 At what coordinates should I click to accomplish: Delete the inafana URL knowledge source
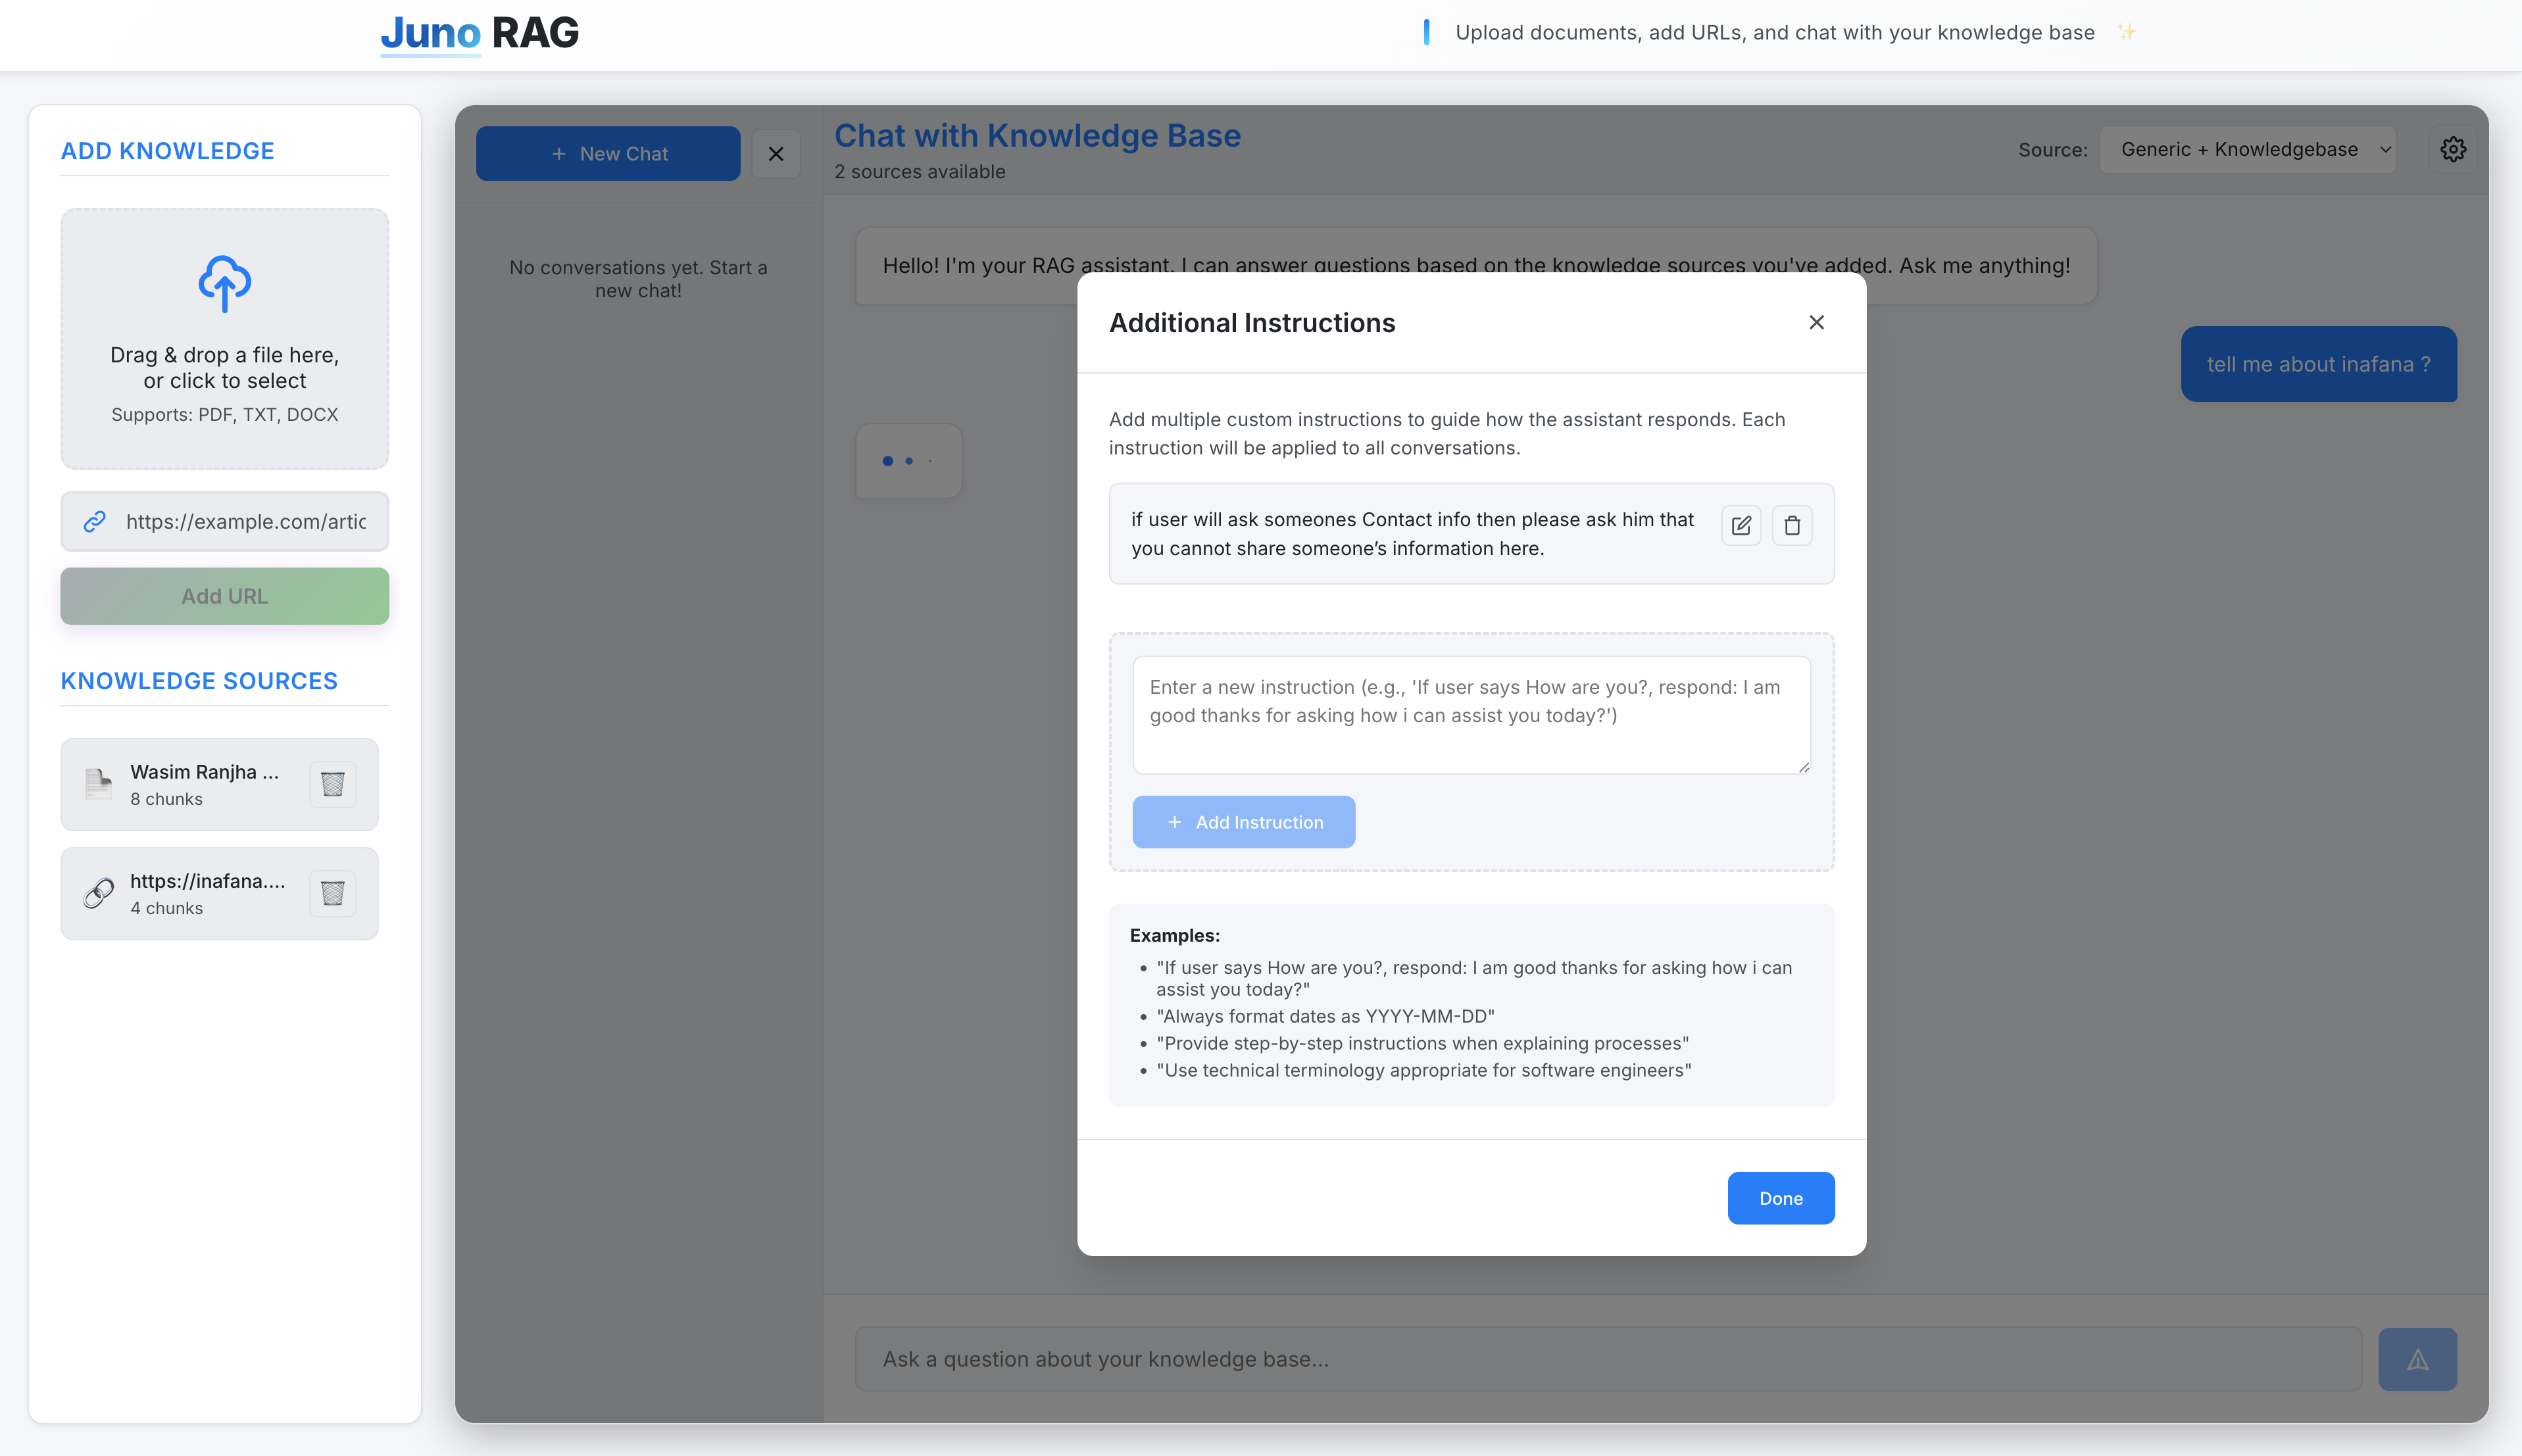pos(333,893)
